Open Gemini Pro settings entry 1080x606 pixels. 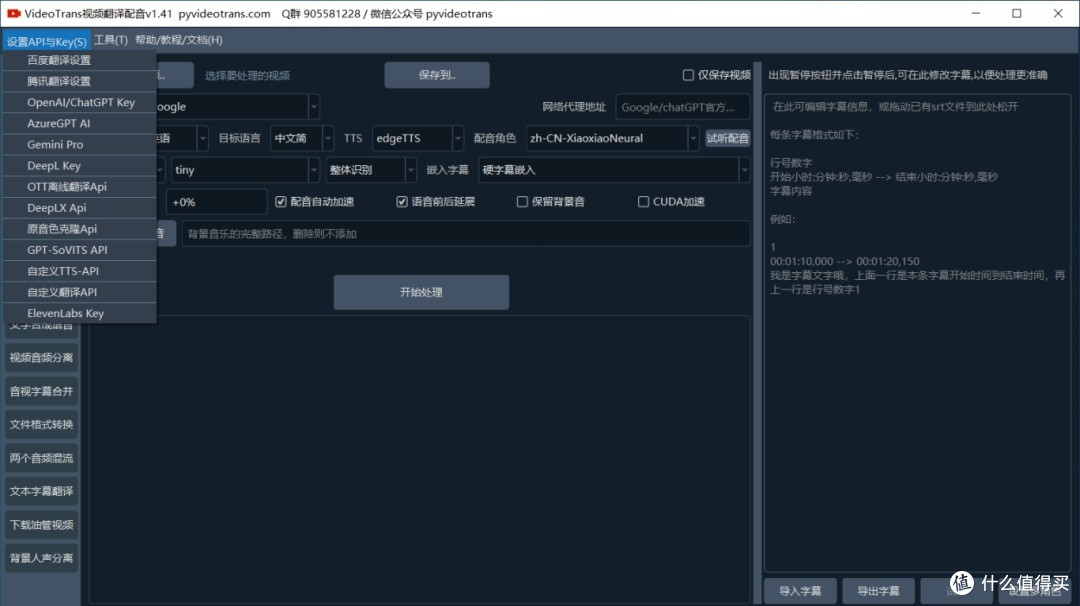[x=79, y=145]
